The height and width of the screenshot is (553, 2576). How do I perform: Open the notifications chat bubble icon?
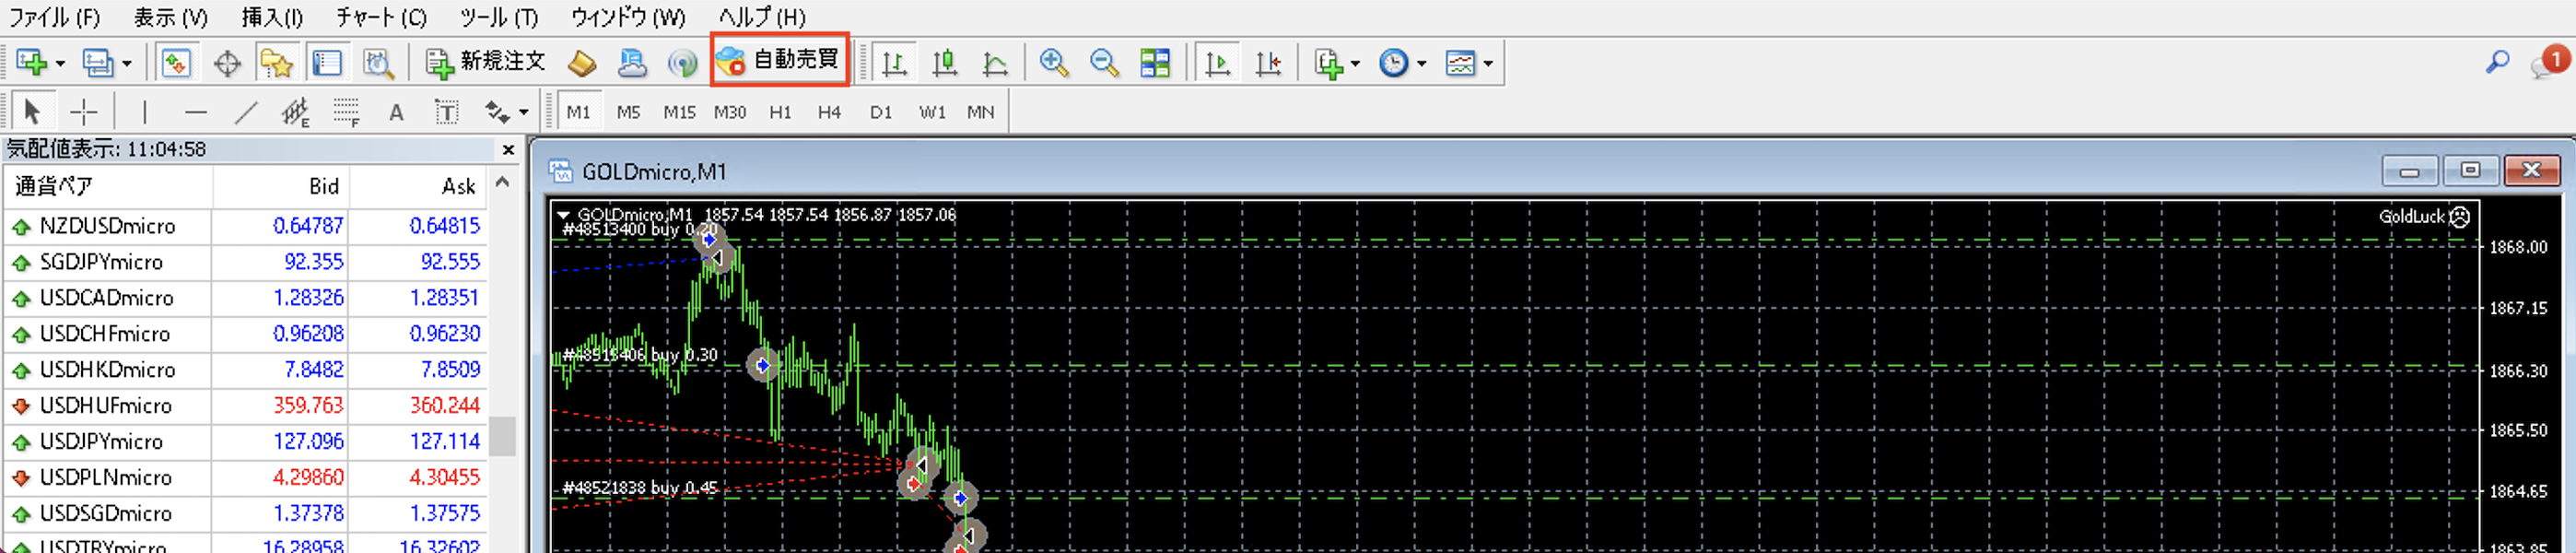2548,62
